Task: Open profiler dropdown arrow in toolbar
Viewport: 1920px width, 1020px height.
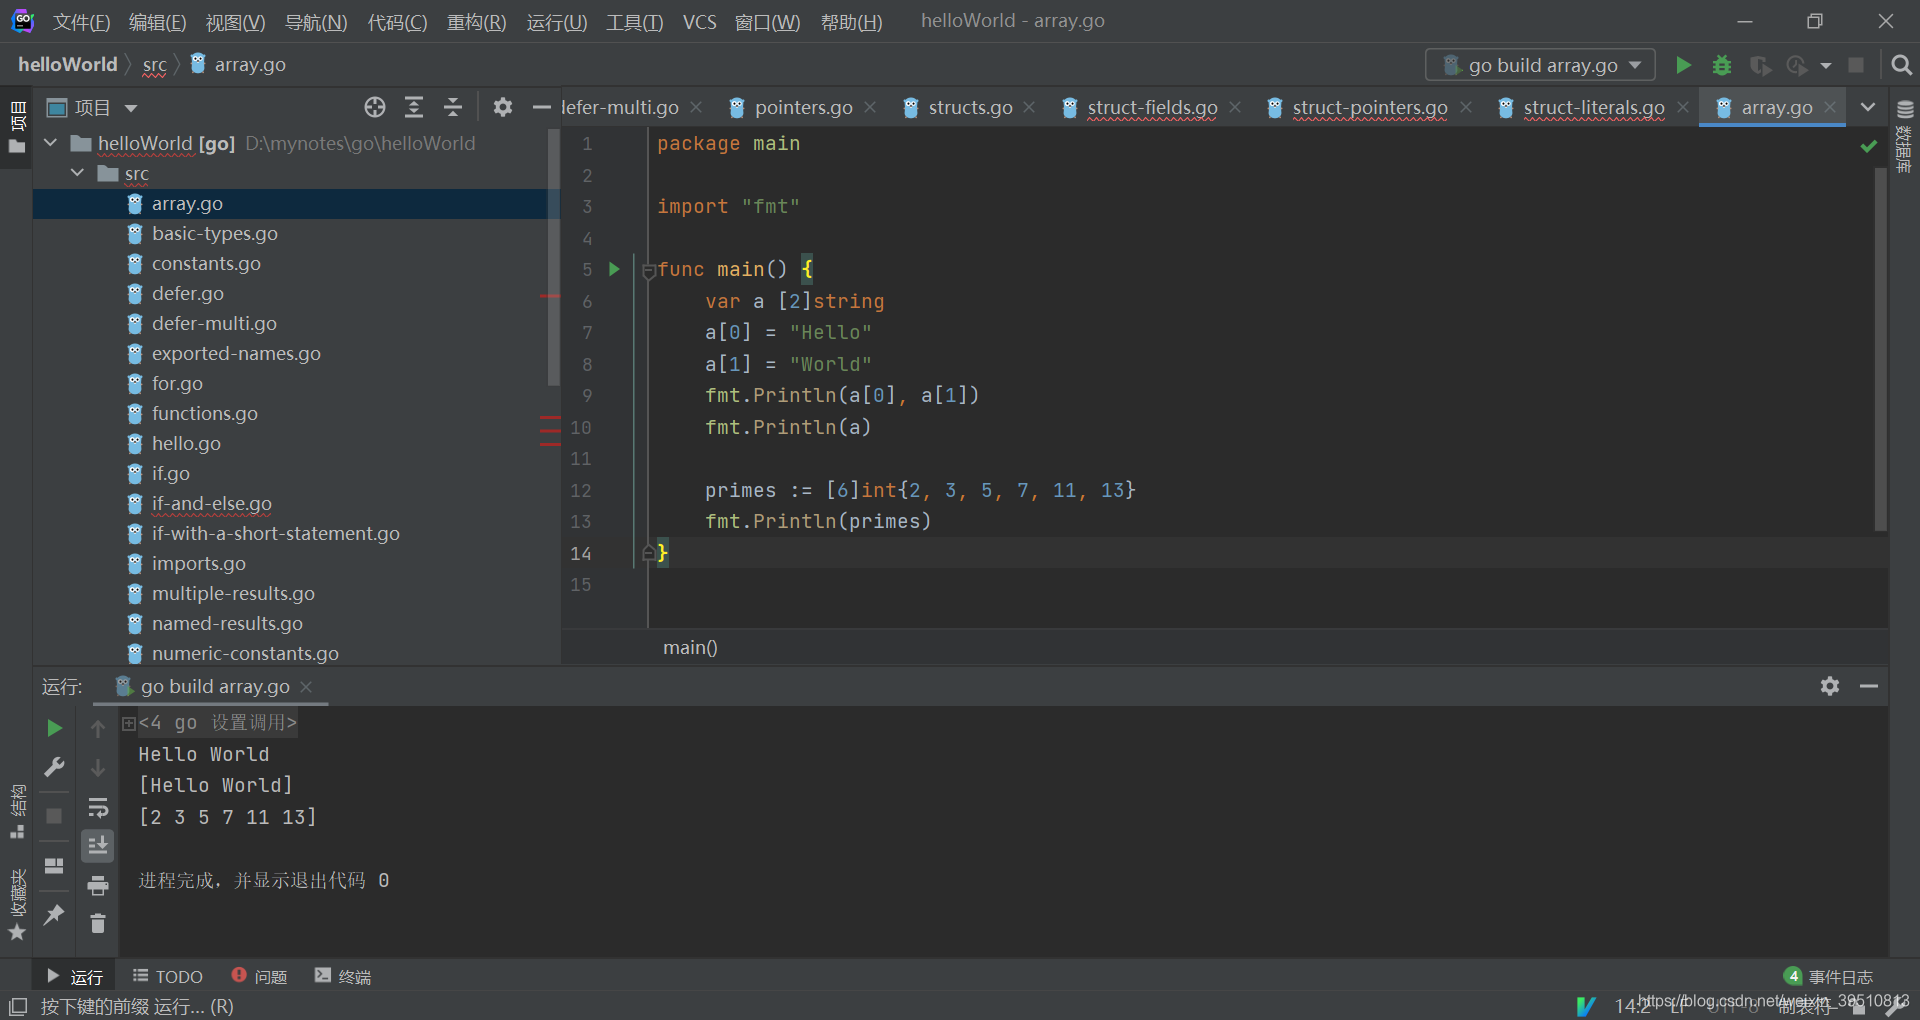Action: (x=1826, y=65)
